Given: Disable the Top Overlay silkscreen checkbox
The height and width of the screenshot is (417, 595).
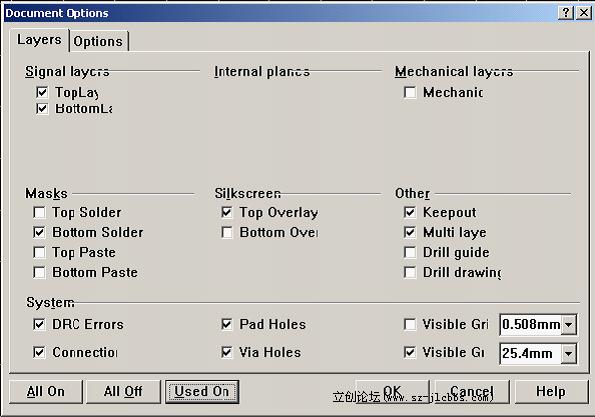Looking at the screenshot, I should (x=227, y=212).
